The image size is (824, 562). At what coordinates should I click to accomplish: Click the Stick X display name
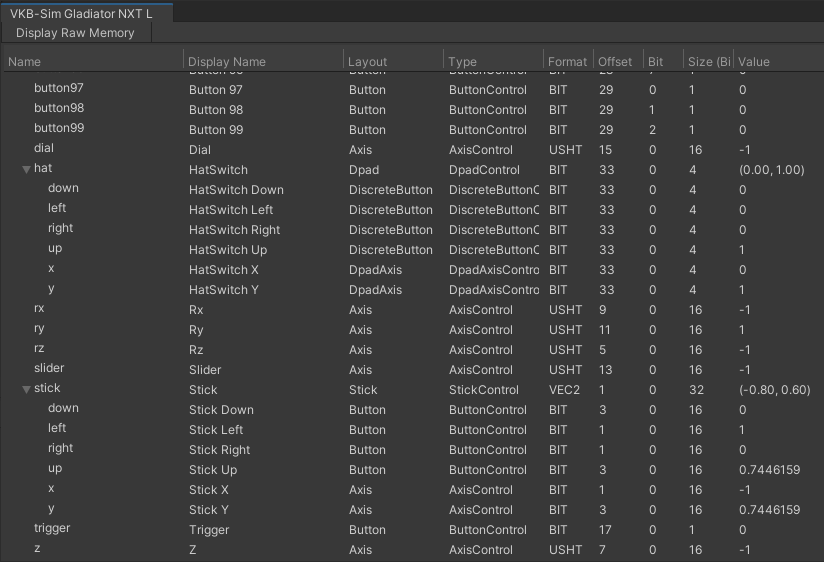point(209,489)
